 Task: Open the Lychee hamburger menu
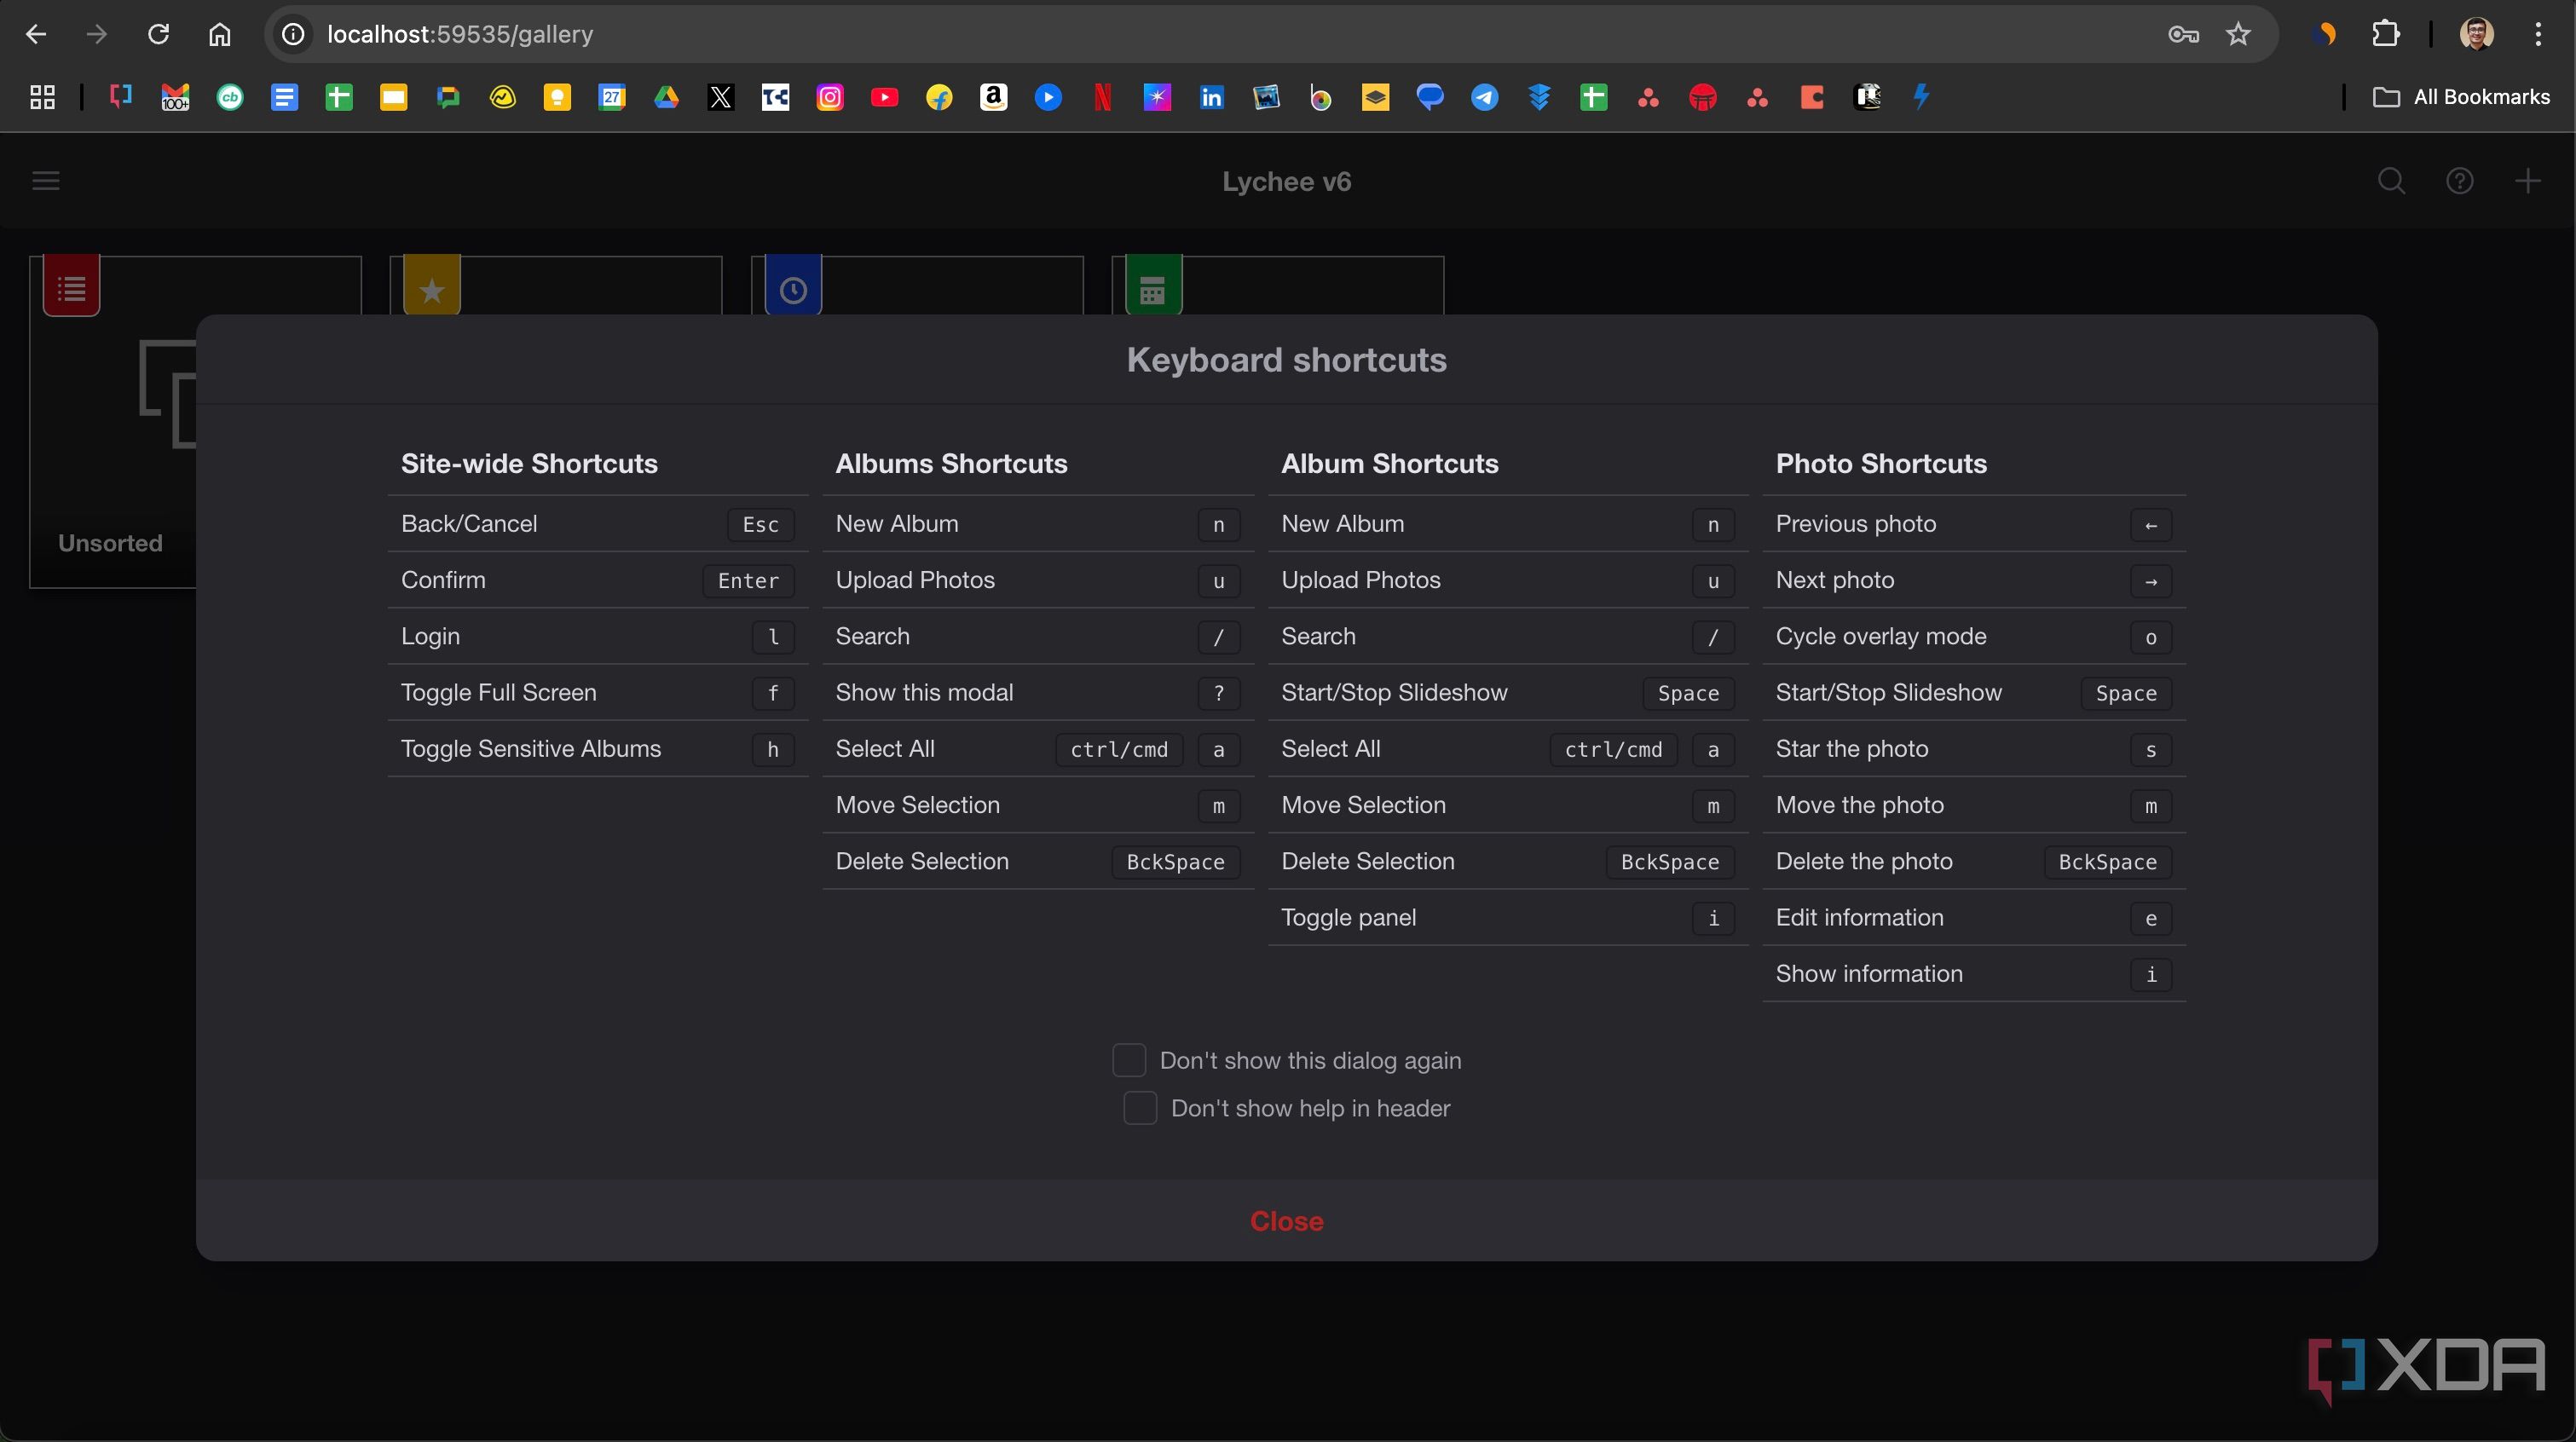coord(46,181)
